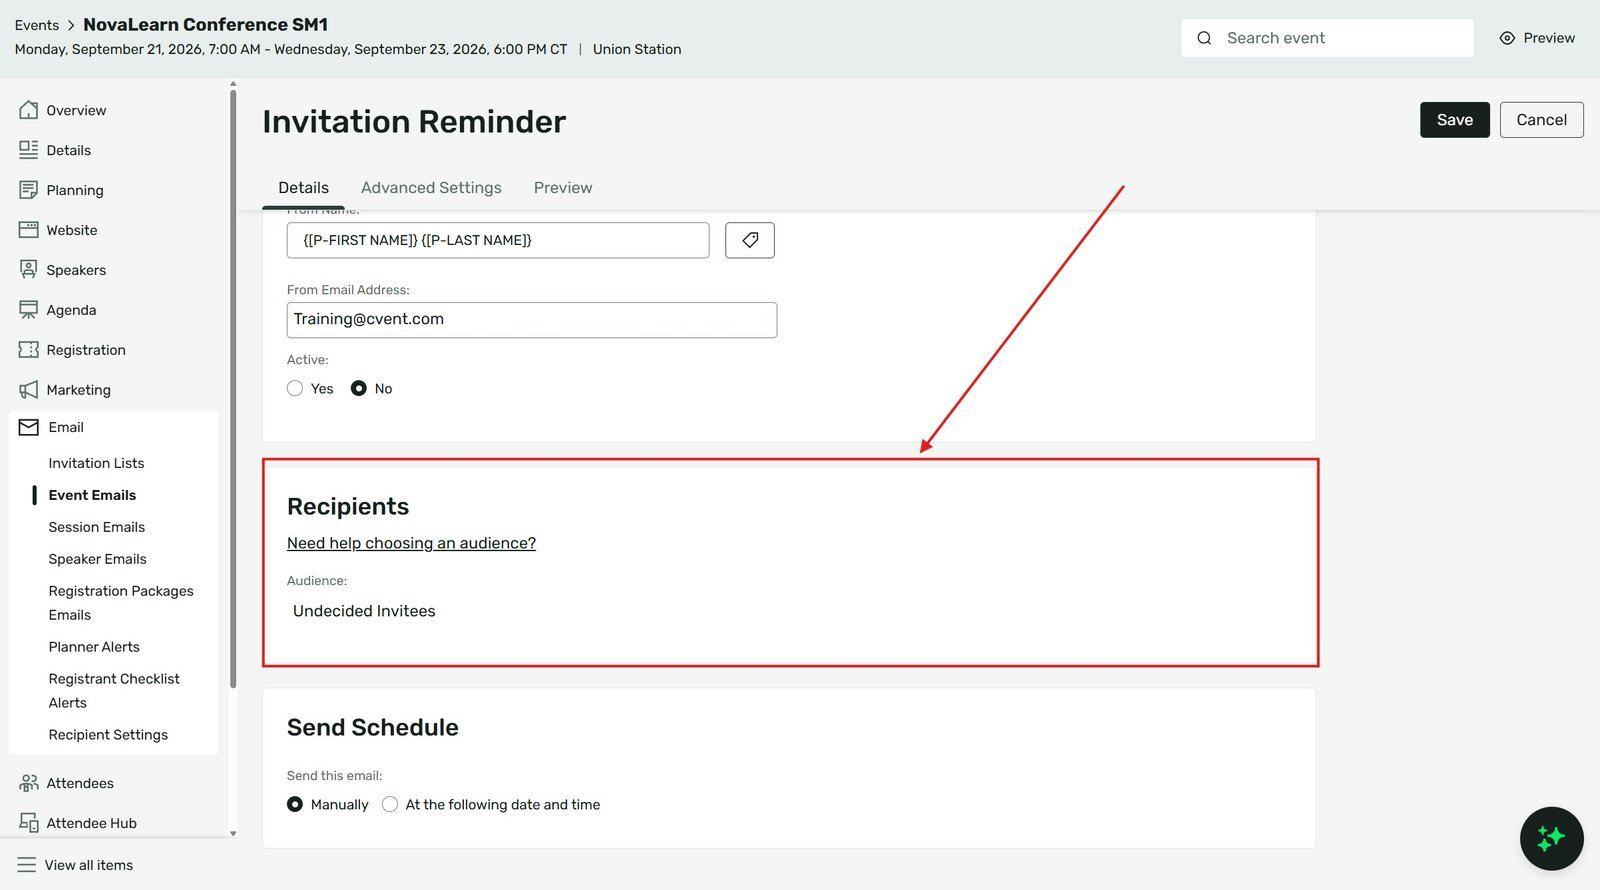This screenshot has height=890, width=1600.
Task: Select the No radio for Active
Action: (359, 388)
